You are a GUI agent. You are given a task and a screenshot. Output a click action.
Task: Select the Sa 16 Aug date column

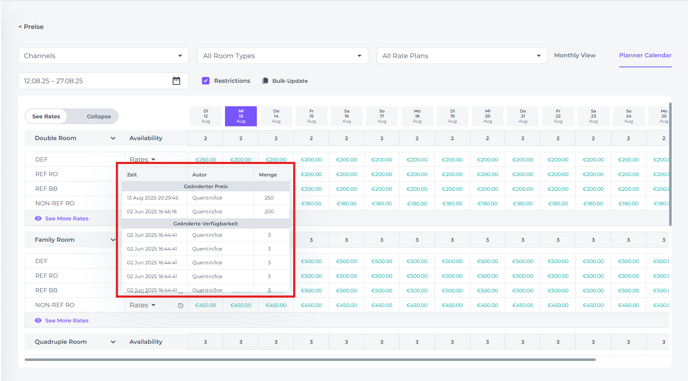tap(347, 116)
